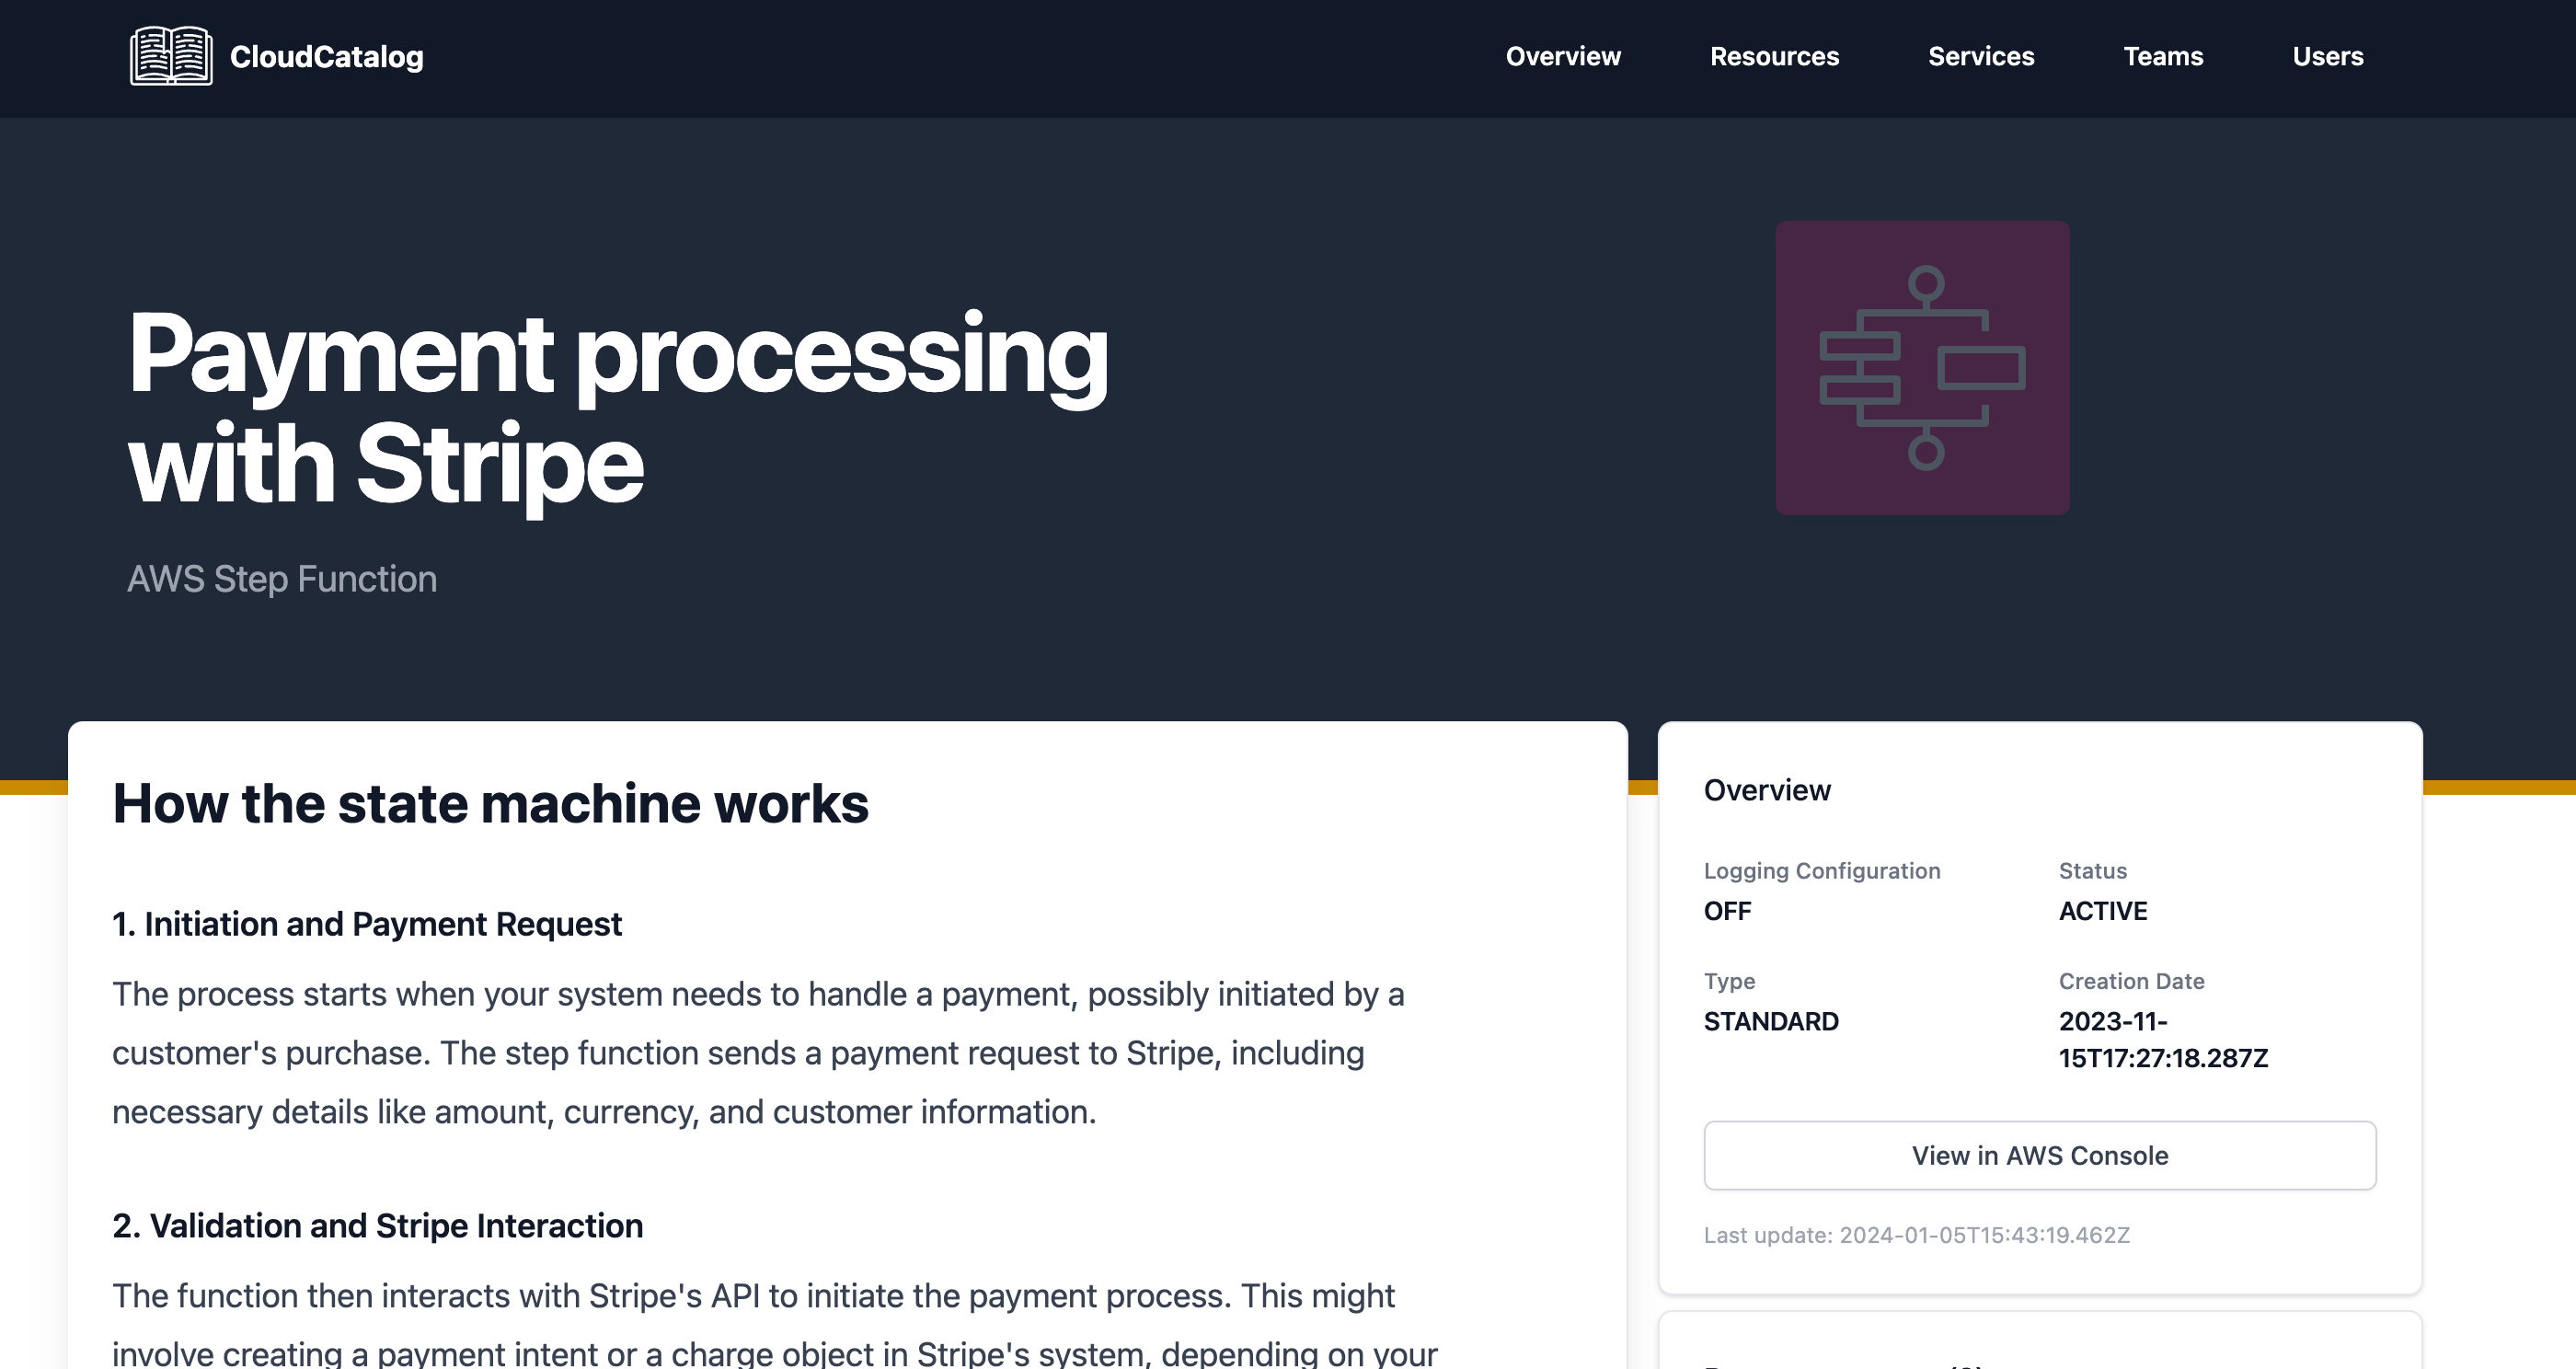The image size is (2576, 1369).
Task: Click the 'Type' field label
Action: [x=1729, y=981]
